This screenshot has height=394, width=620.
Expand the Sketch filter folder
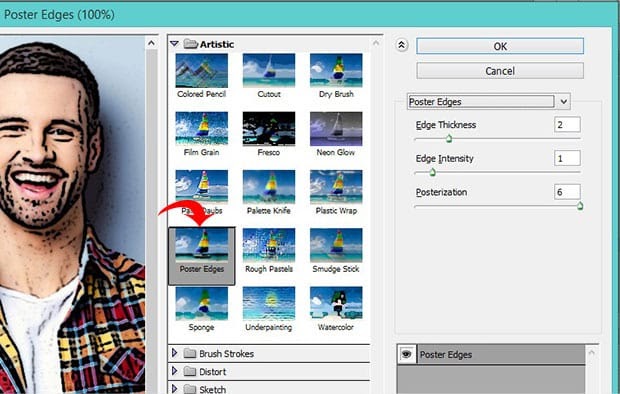174,389
